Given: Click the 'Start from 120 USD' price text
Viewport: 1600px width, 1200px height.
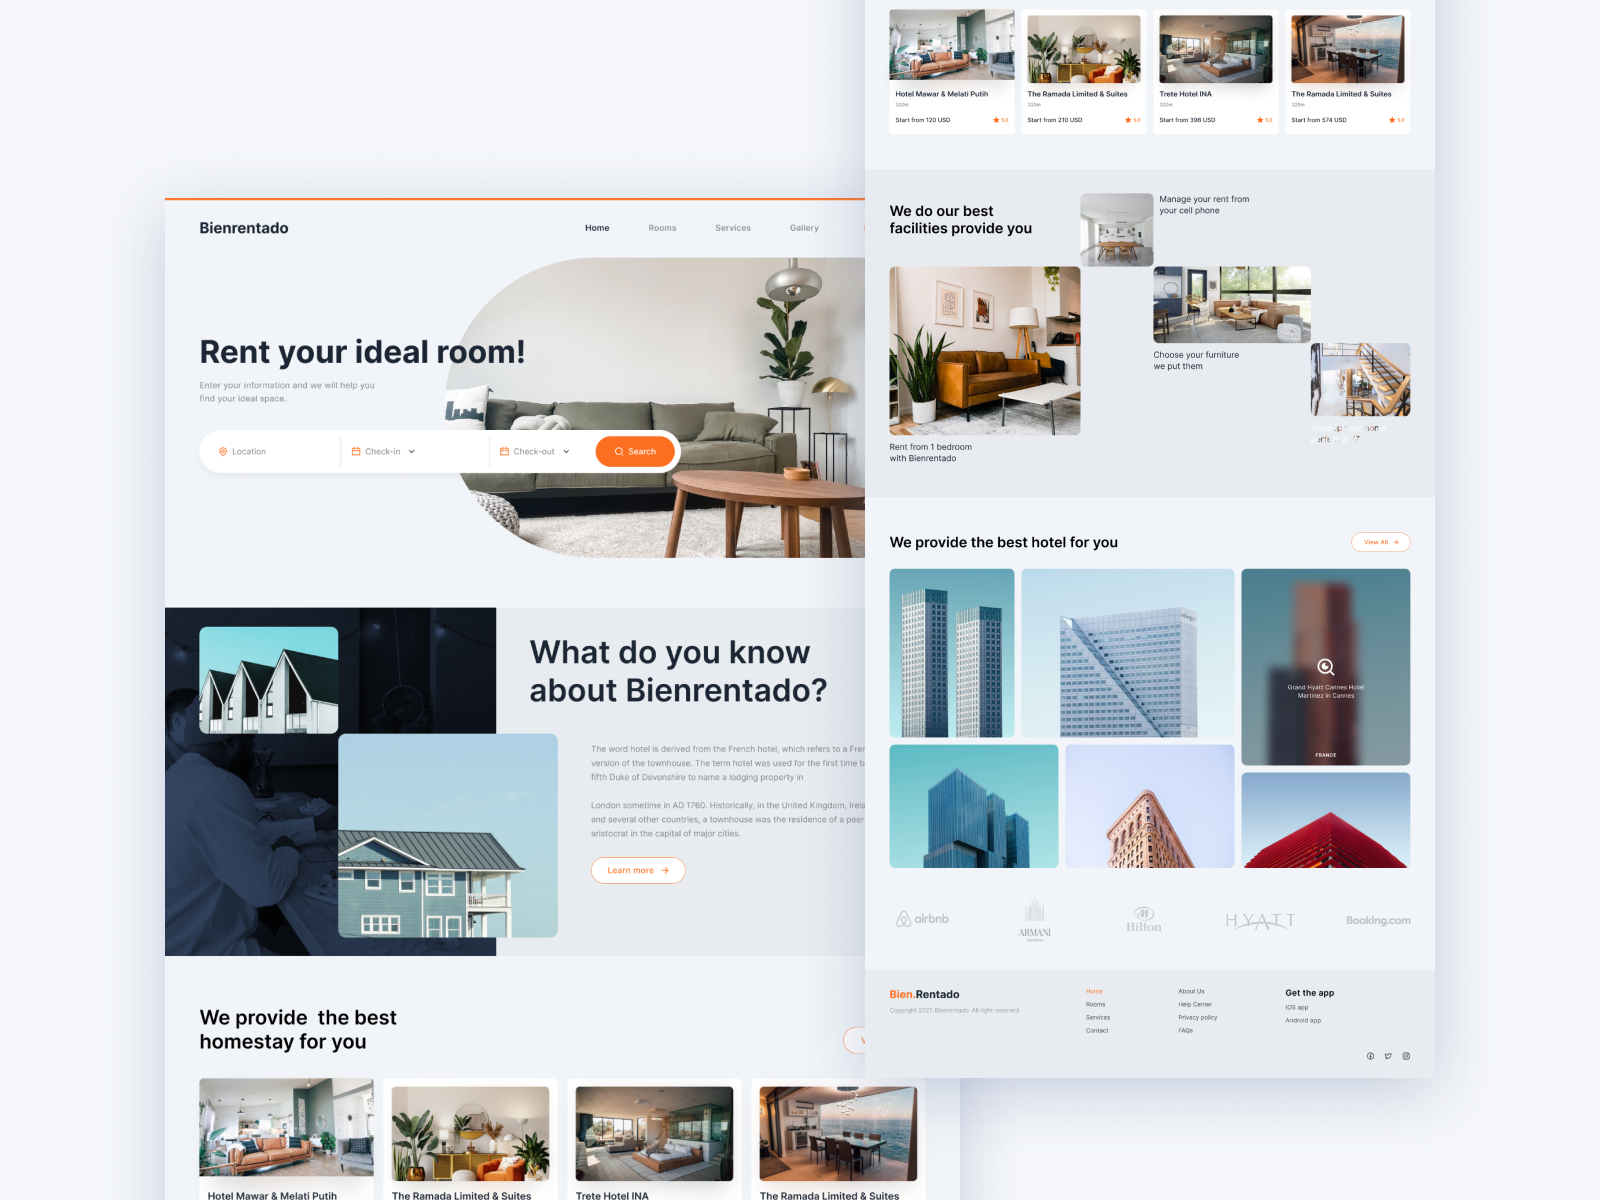Looking at the screenshot, I should point(923,120).
